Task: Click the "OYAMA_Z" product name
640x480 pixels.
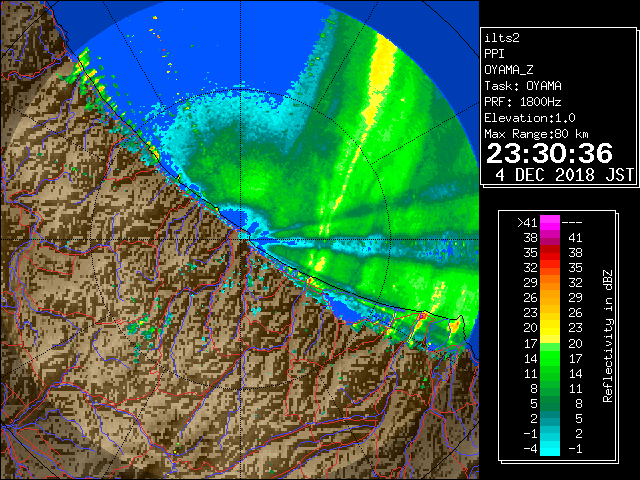Action: click(x=509, y=70)
